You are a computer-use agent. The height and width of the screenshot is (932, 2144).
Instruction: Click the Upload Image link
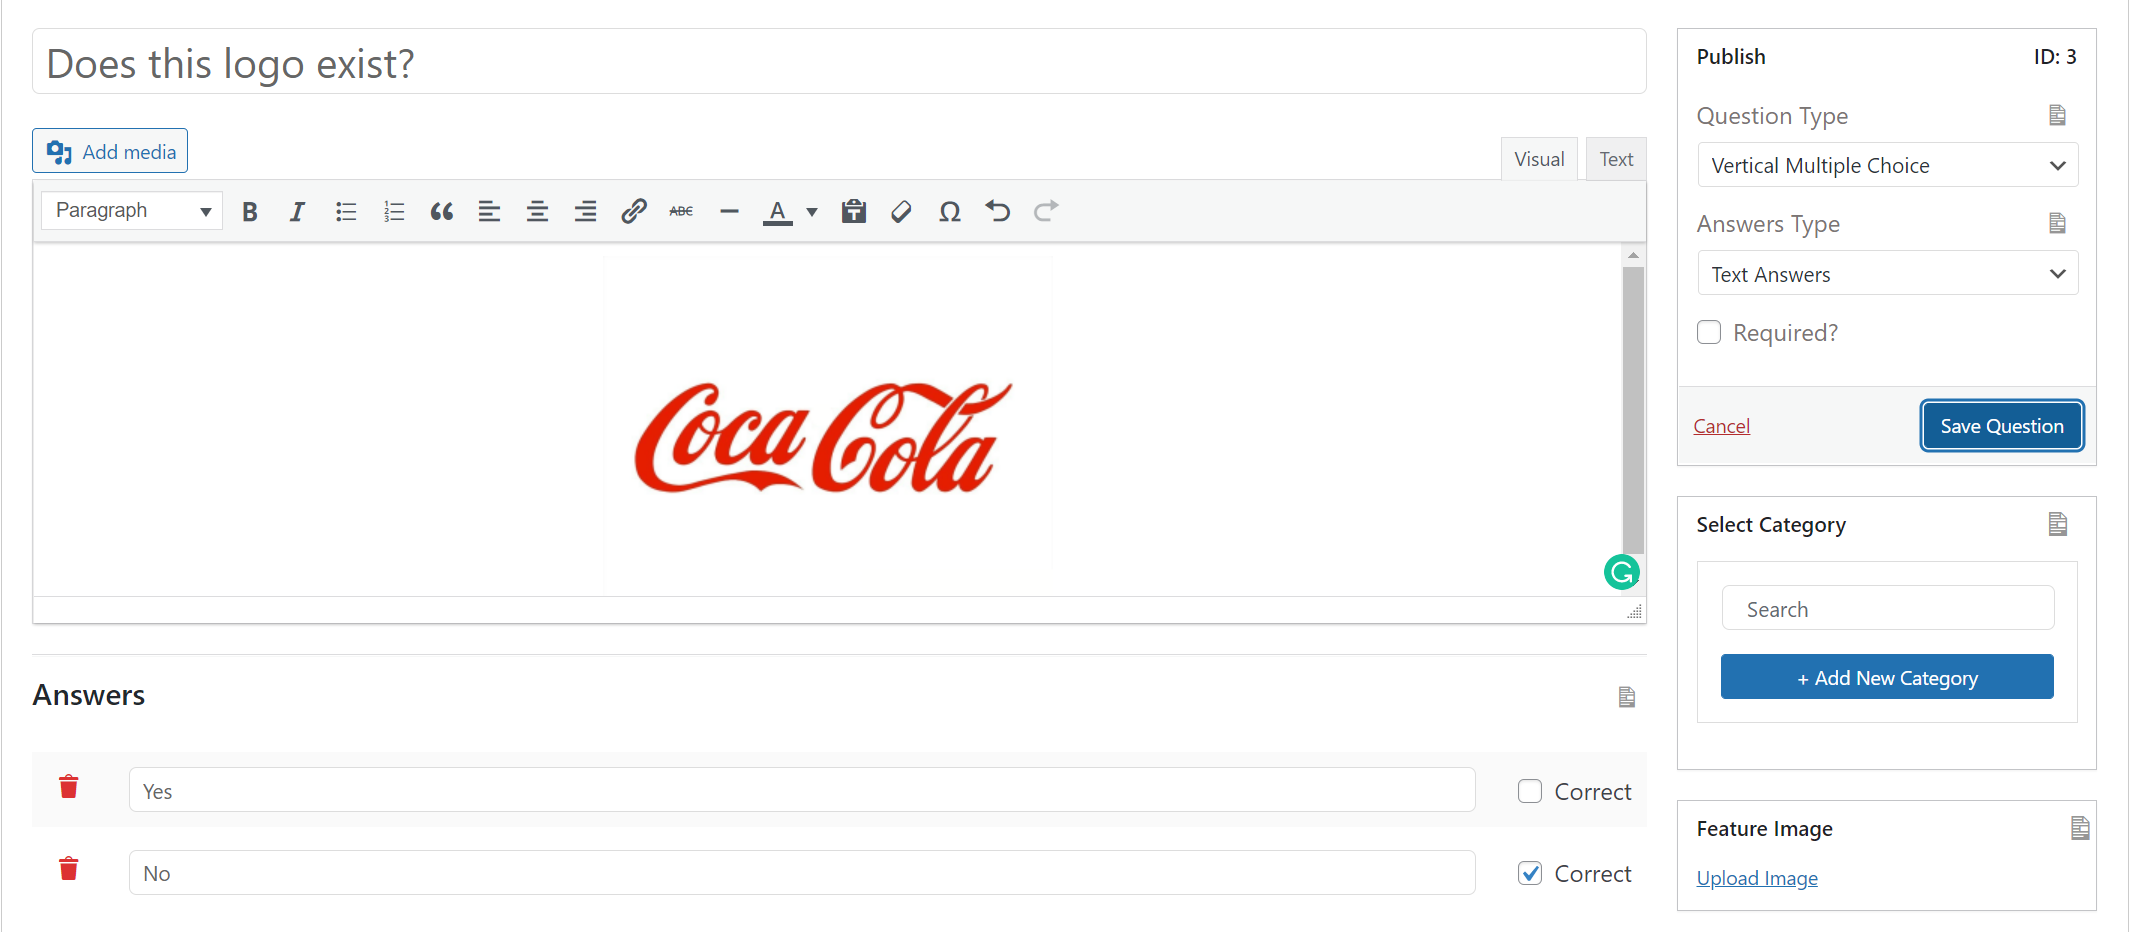(1757, 878)
